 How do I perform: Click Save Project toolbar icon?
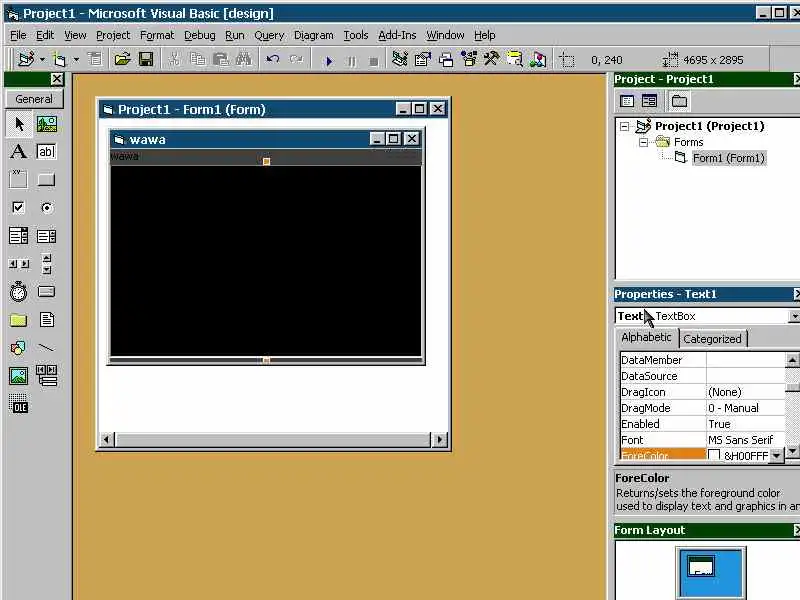pos(146,60)
